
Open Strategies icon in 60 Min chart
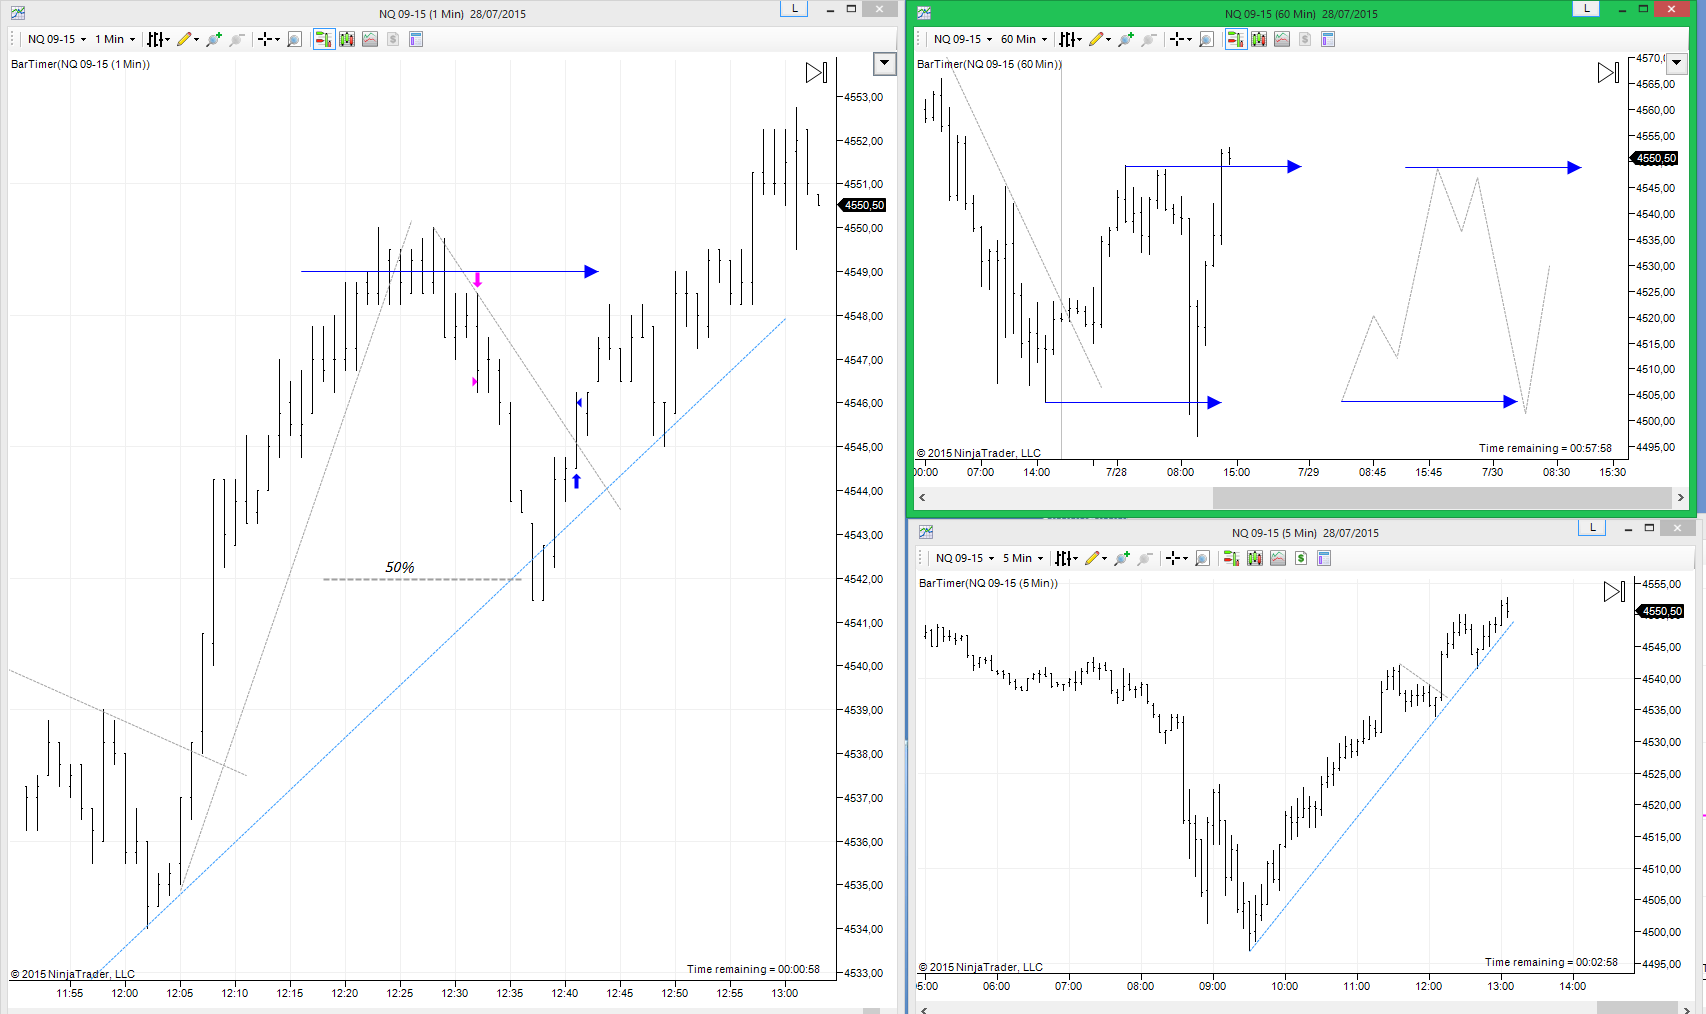coord(1305,39)
